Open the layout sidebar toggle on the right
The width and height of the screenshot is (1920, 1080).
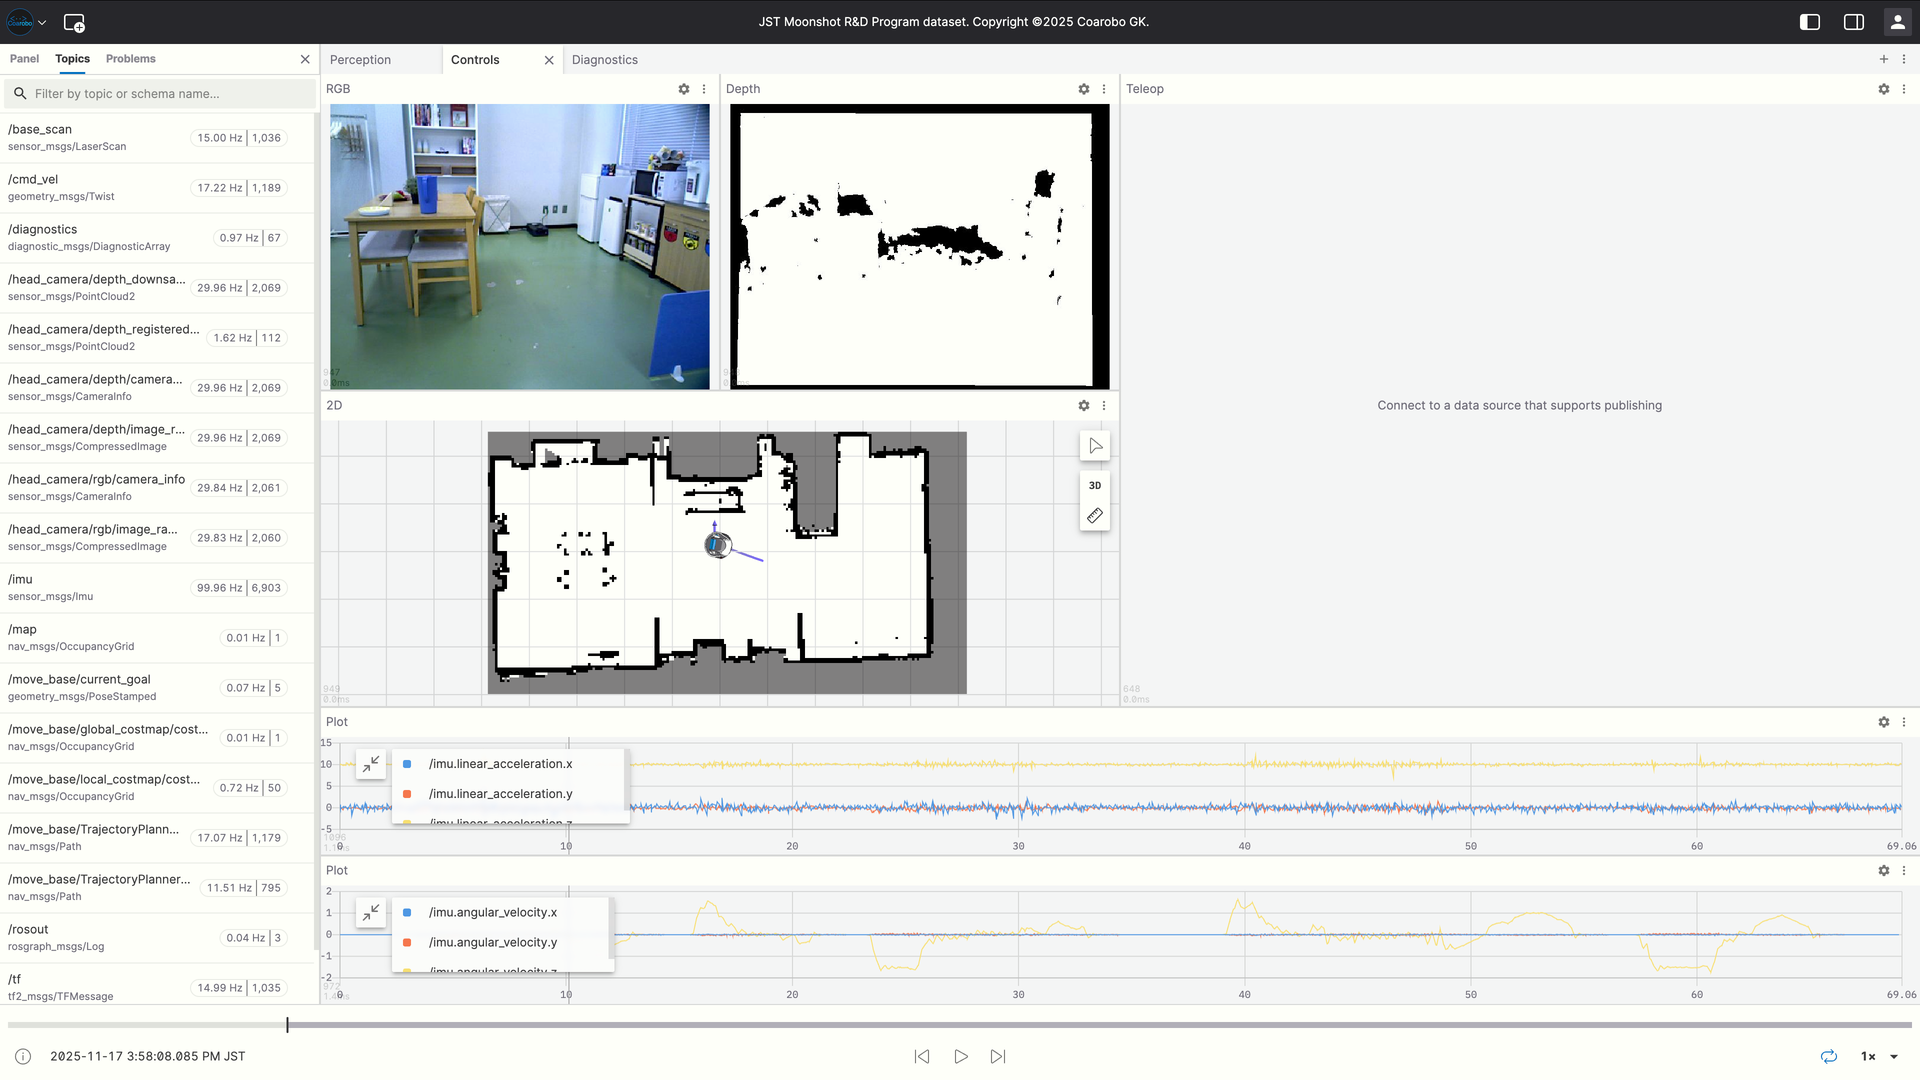click(x=1854, y=21)
